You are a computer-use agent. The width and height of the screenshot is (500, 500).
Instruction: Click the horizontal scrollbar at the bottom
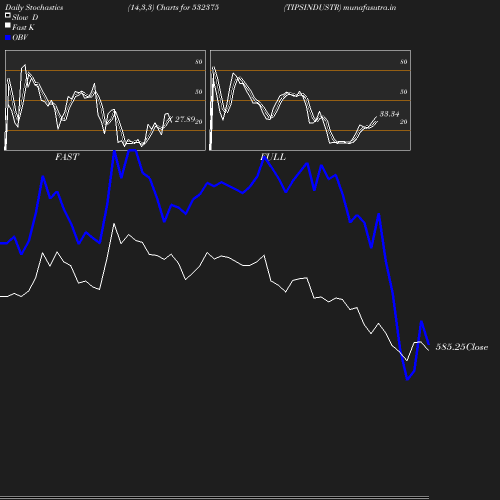coord(214,497)
